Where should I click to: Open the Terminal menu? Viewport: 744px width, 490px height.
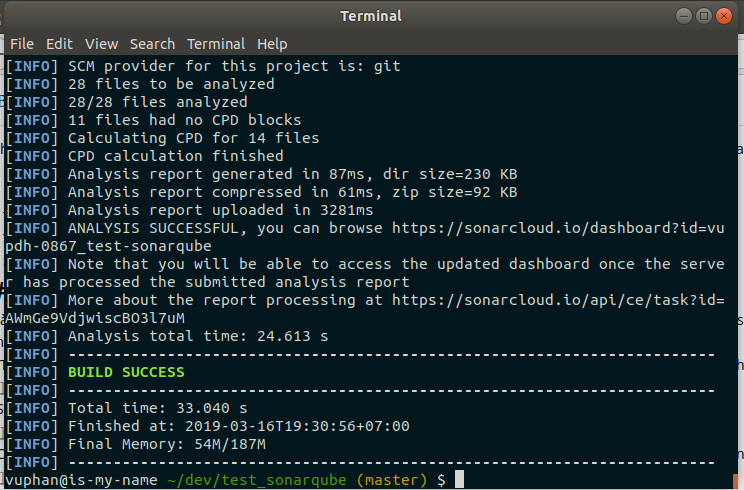pos(216,44)
